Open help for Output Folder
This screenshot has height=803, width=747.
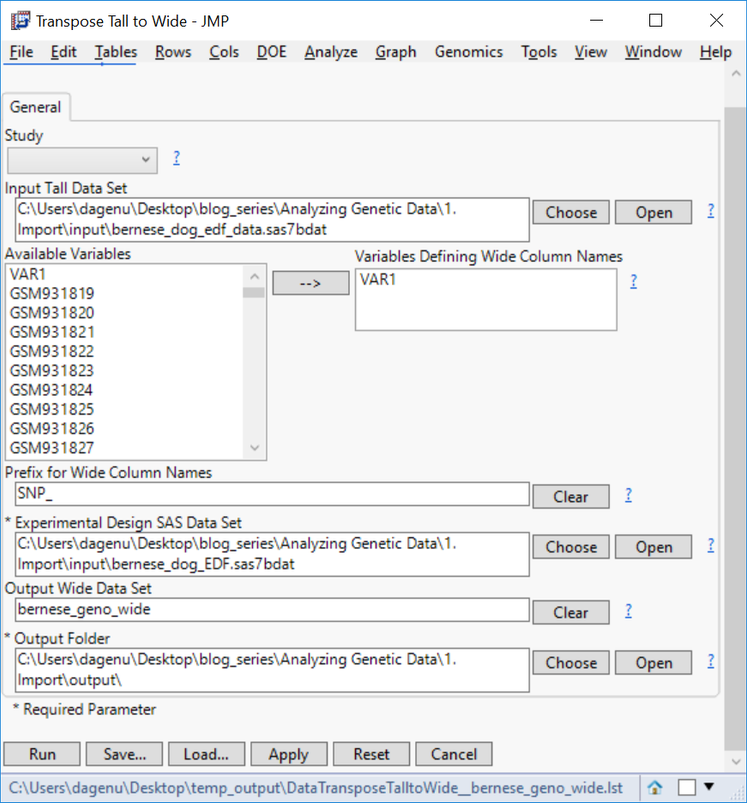pos(711,661)
